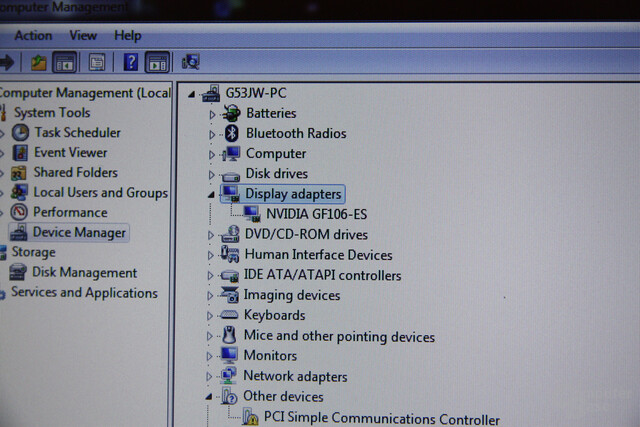Image resolution: width=640 pixels, height=427 pixels.
Task: Select the Human Interface Devices label
Action: (x=318, y=255)
